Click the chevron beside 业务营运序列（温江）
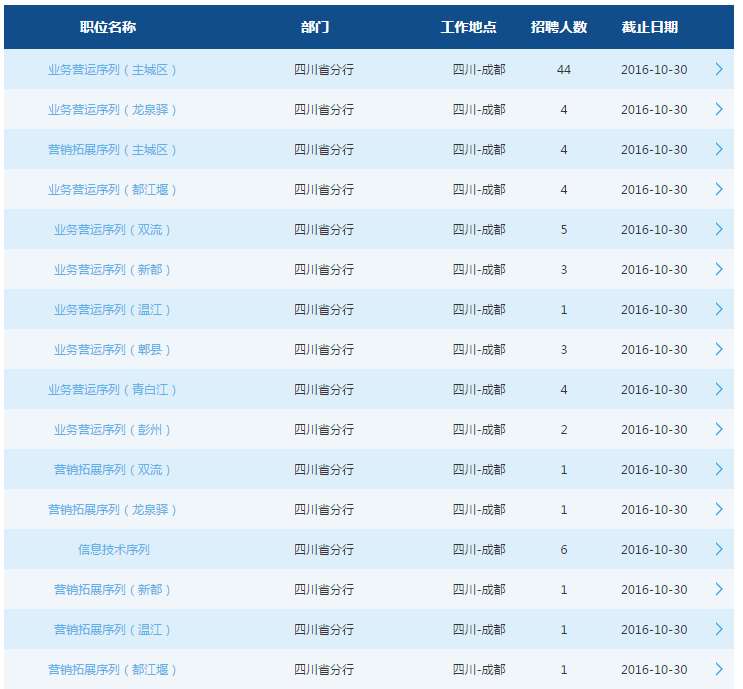The image size is (743, 689). point(718,309)
